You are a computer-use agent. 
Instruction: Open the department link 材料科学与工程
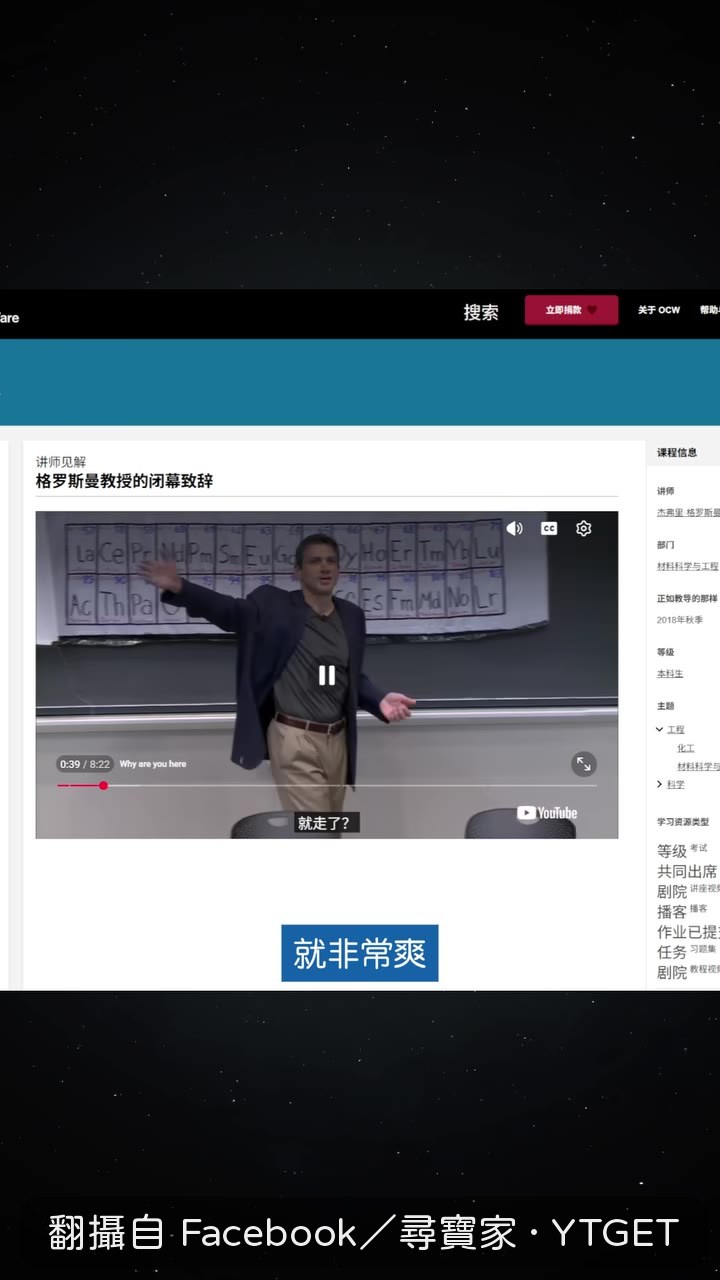pos(688,566)
